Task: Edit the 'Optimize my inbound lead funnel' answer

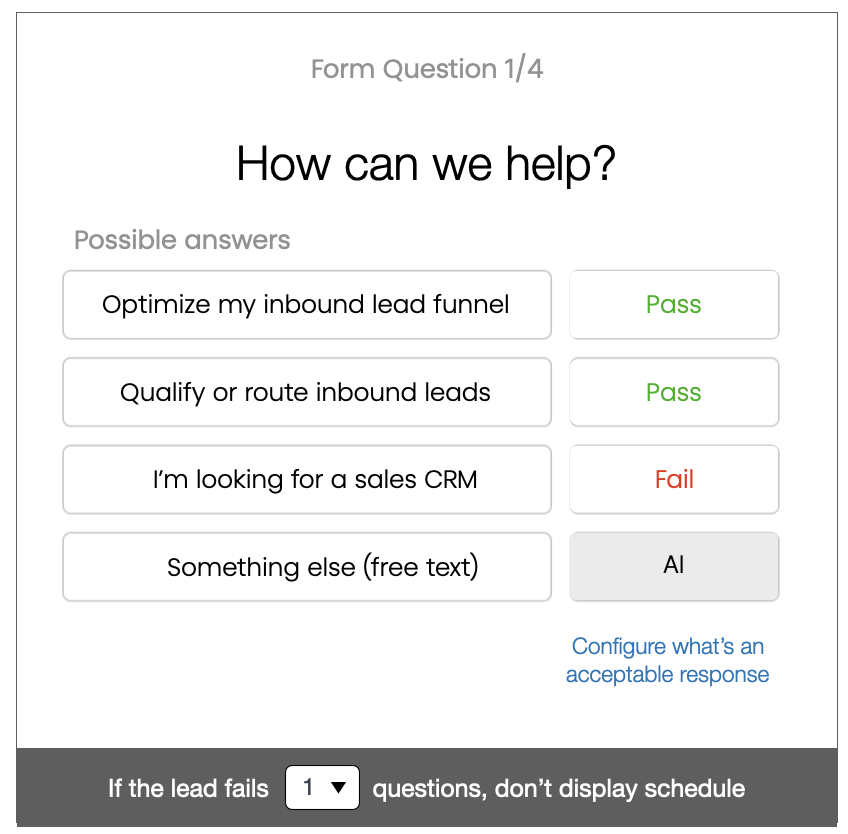Action: tap(307, 305)
